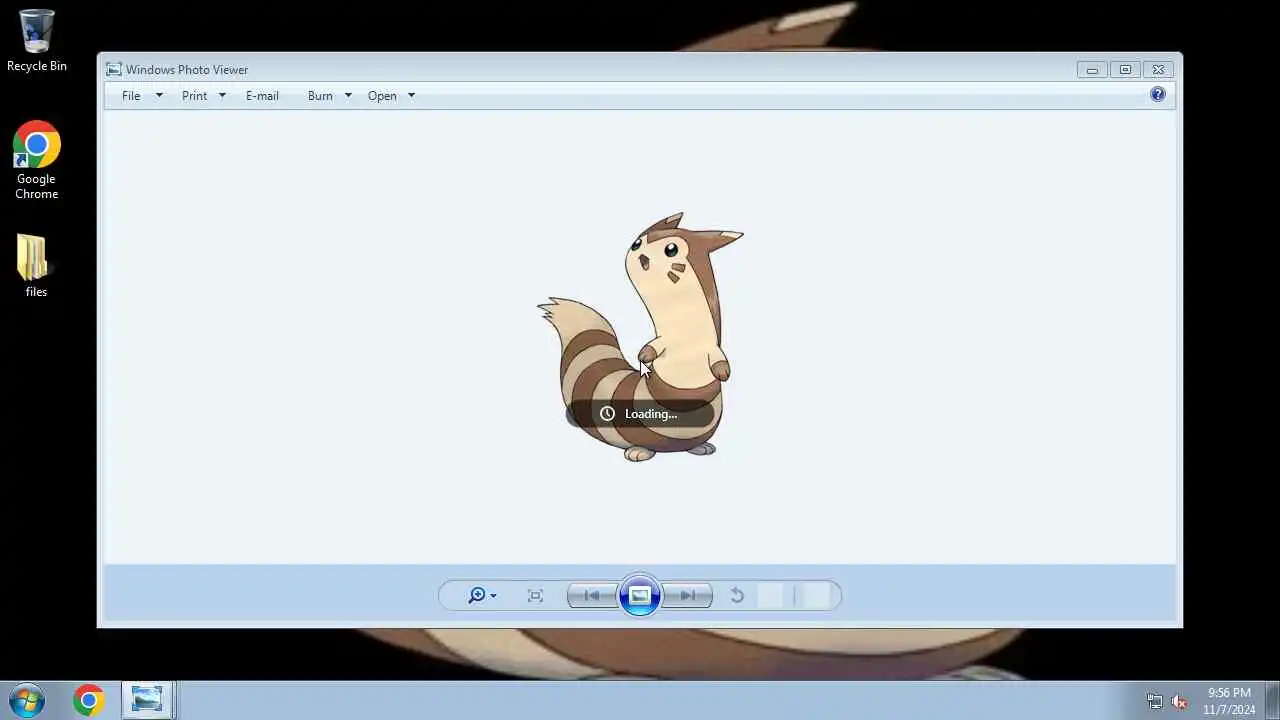Select the Google Chrome desktop shortcut

click(37, 161)
